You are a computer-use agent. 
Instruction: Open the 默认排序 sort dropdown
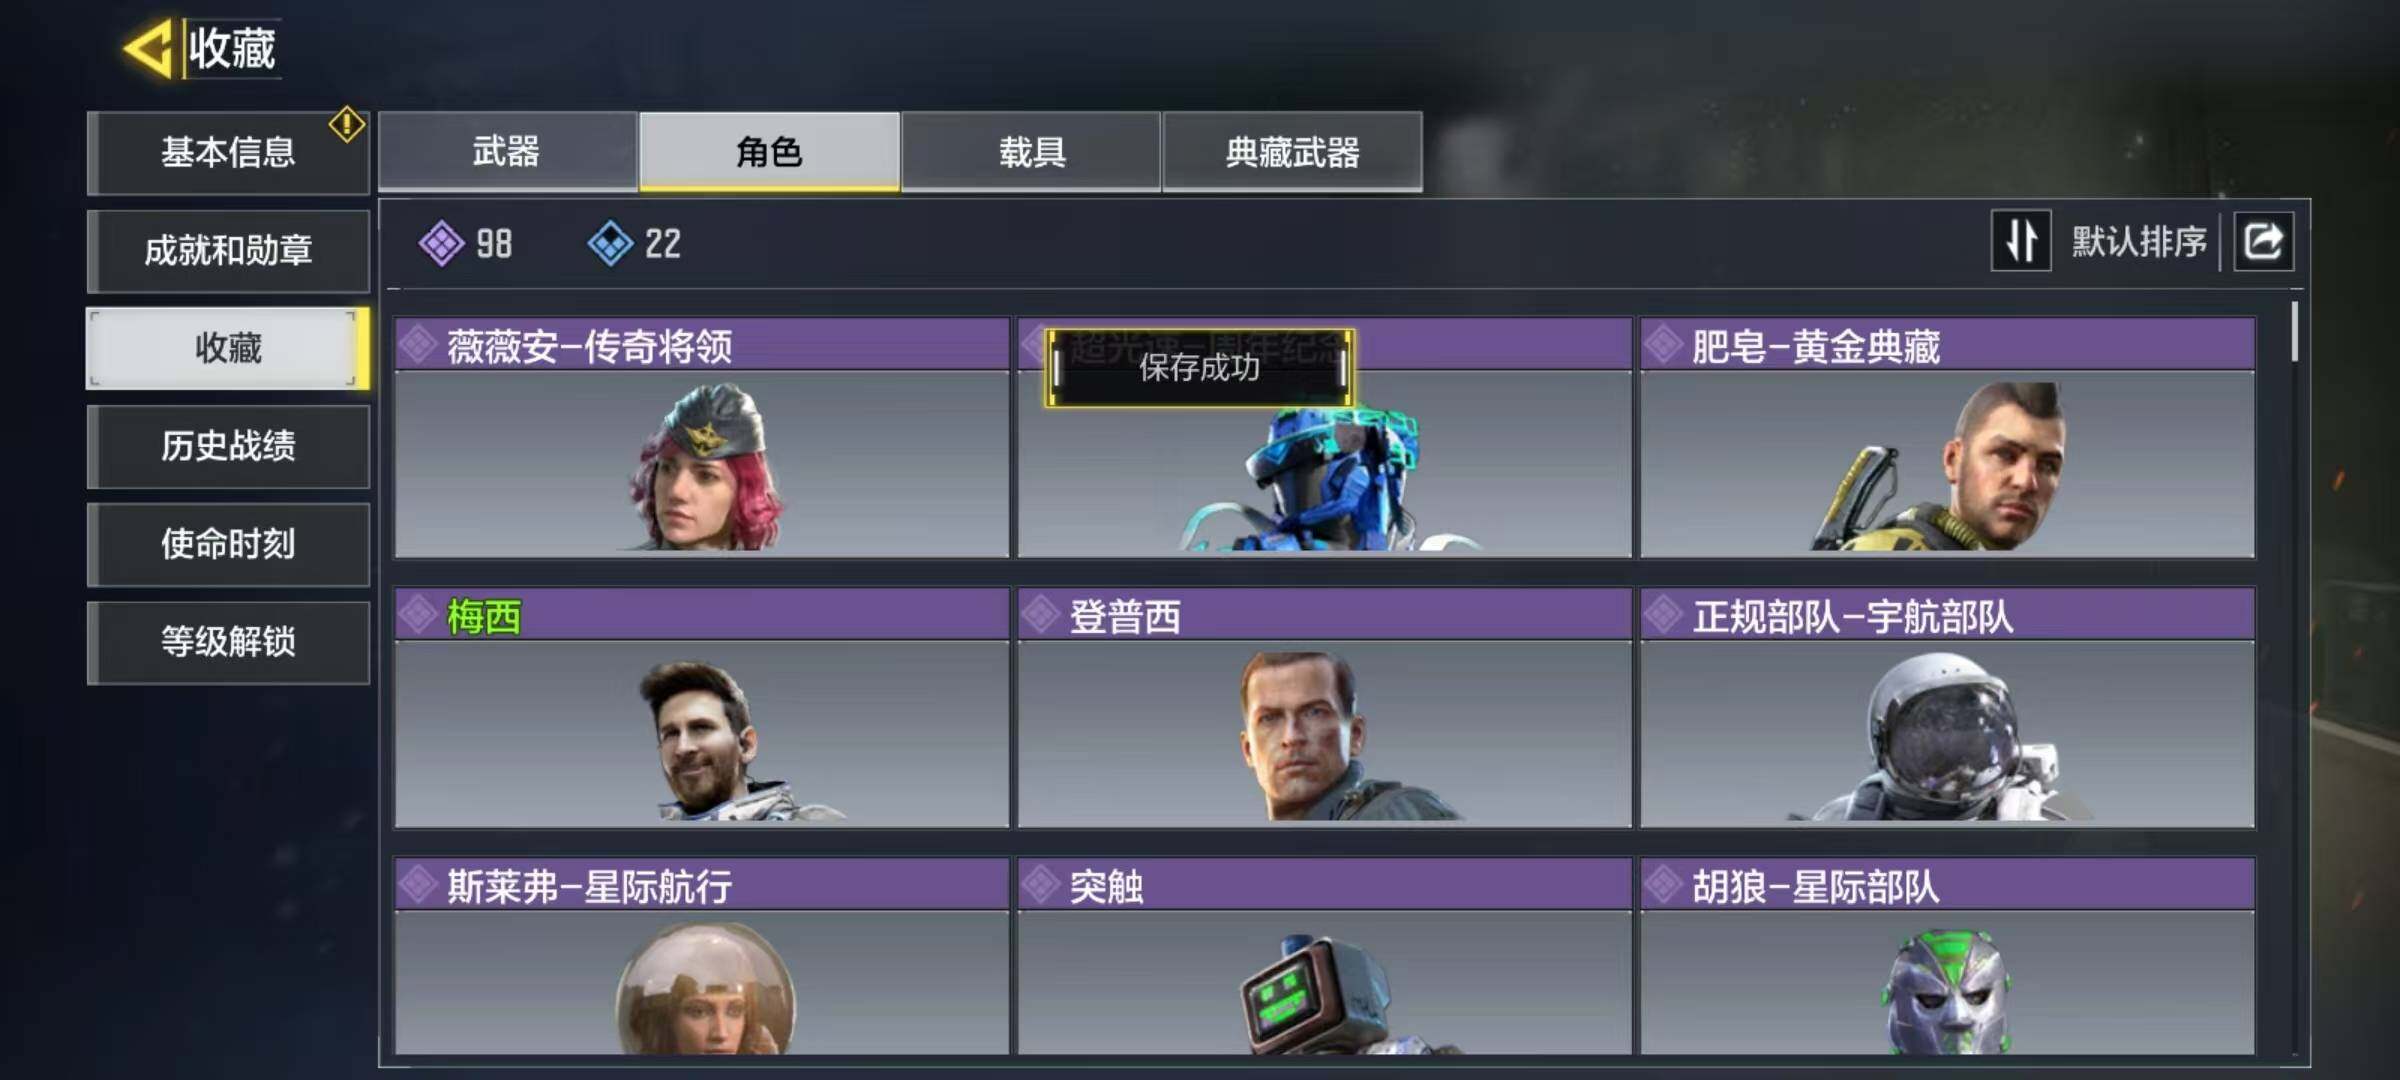pyautogui.click(x=2138, y=241)
